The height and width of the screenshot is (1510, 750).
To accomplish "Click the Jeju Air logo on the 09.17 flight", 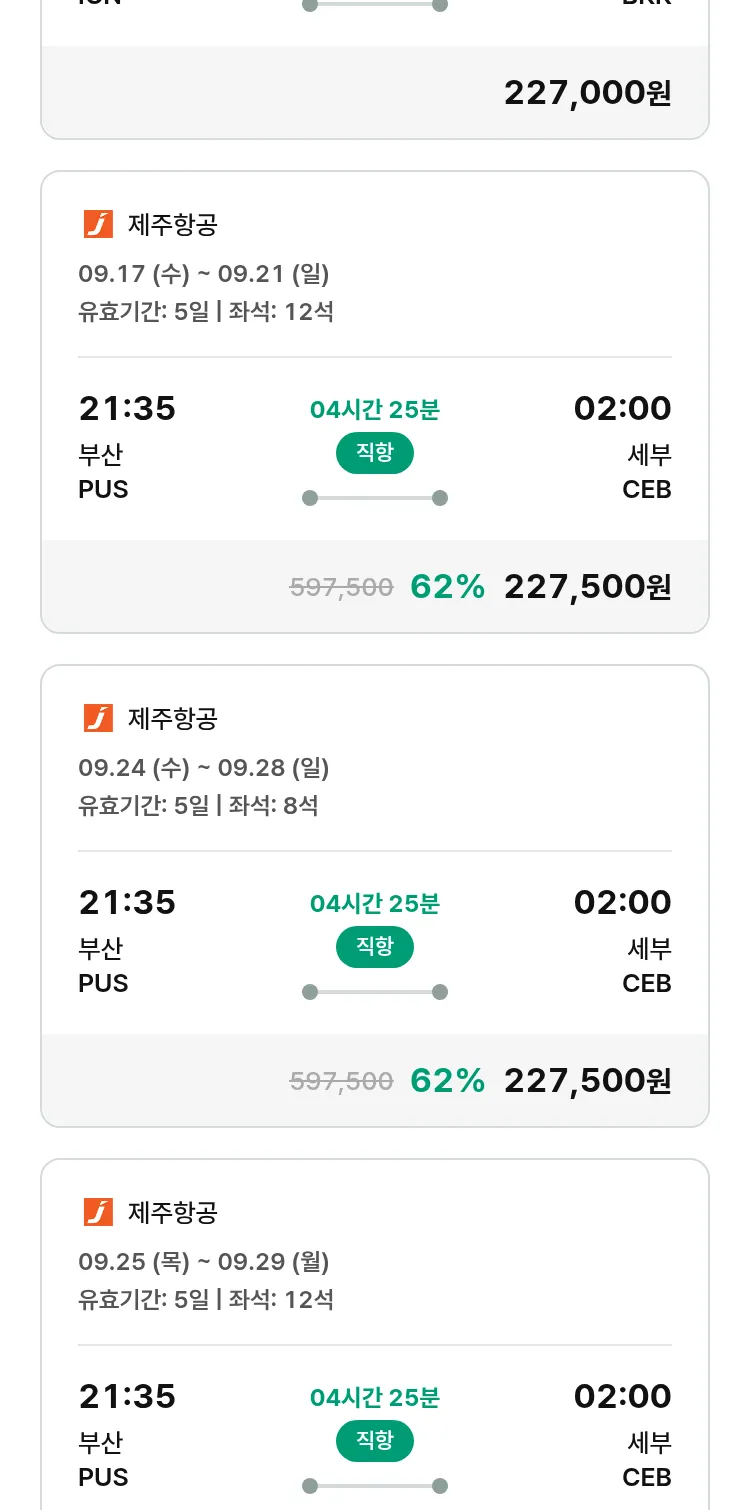I will 98,224.
